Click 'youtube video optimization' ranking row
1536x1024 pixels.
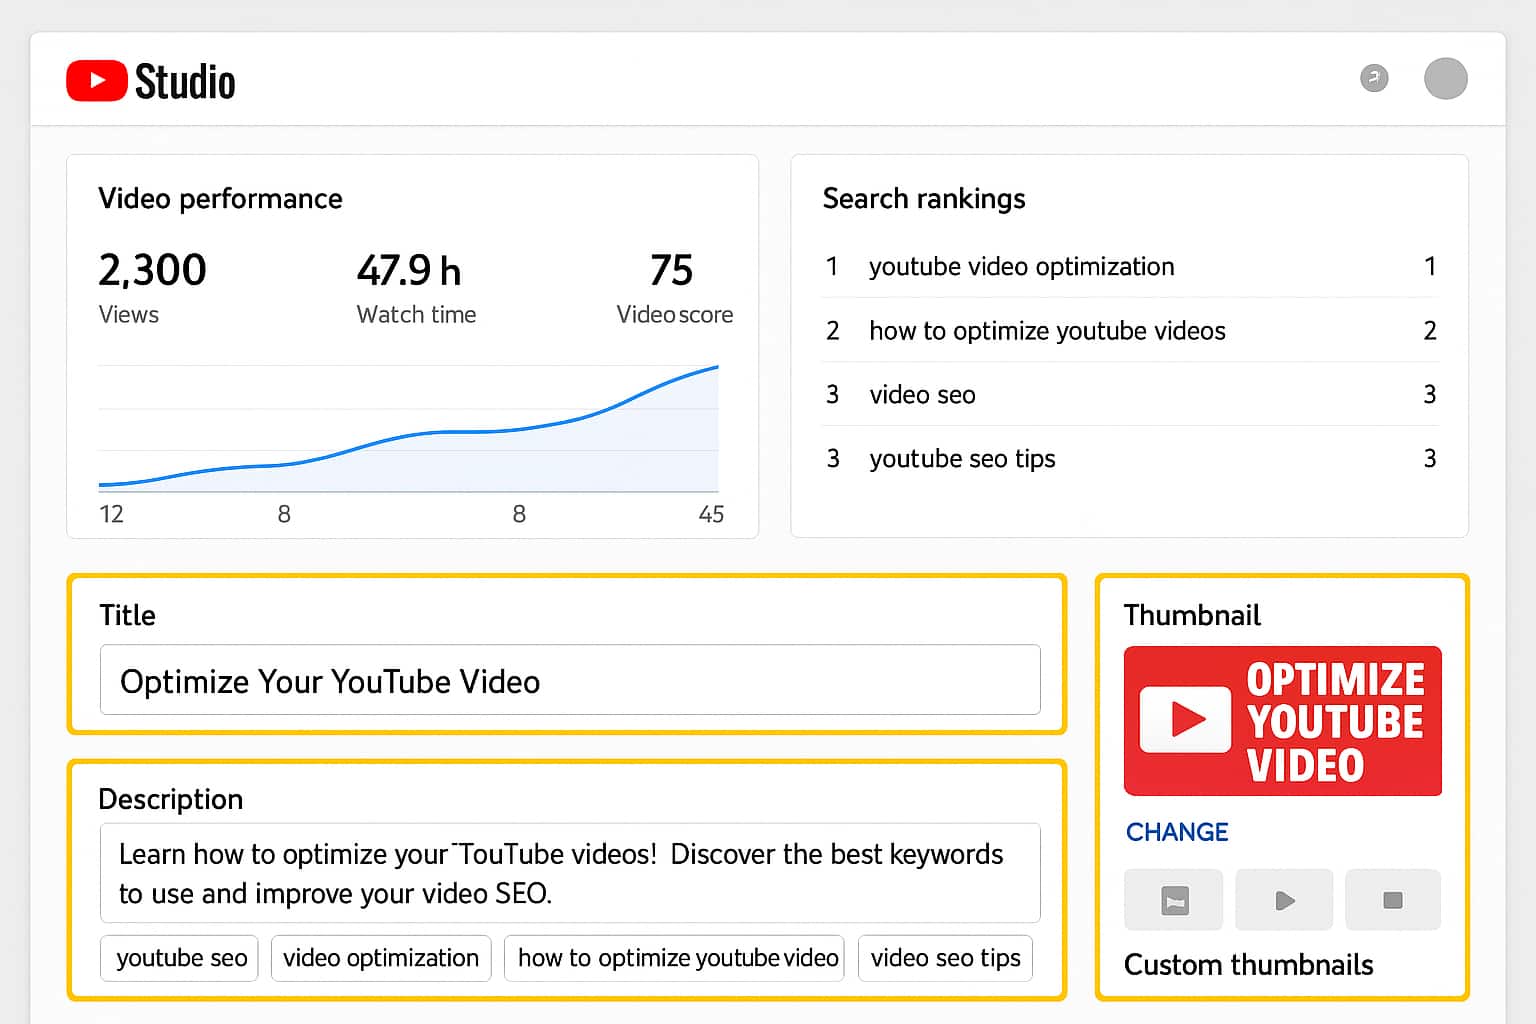pyautogui.click(x=1130, y=266)
